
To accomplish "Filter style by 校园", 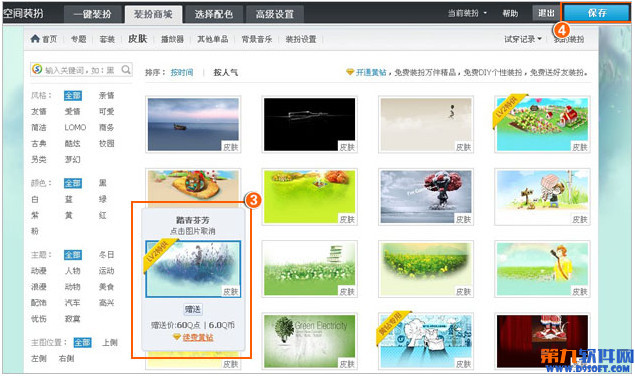I will pyautogui.click(x=107, y=143).
